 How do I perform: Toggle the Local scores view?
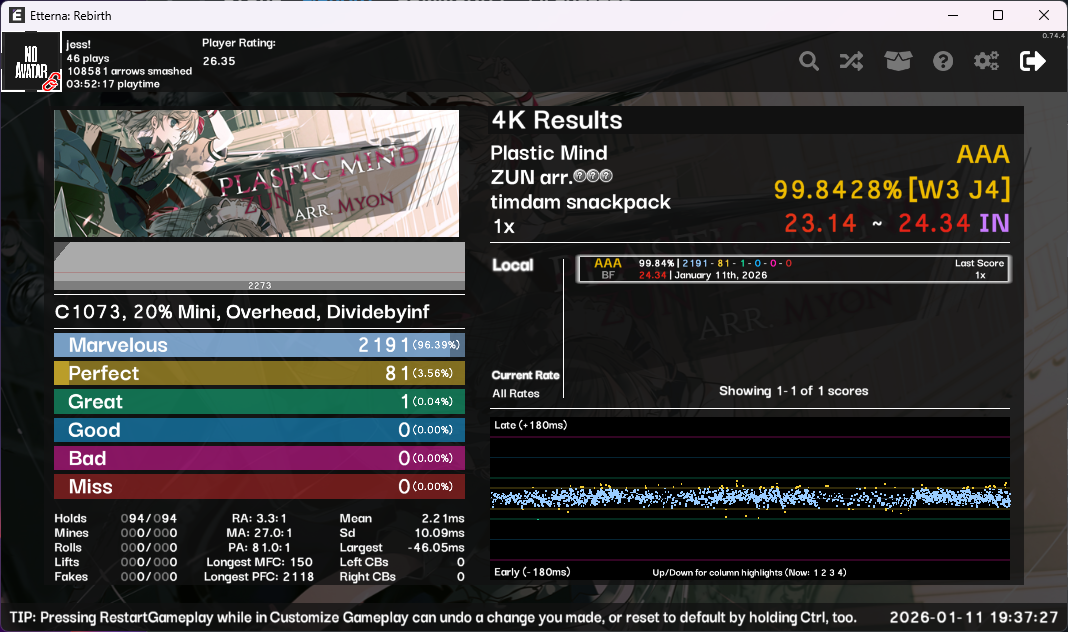pyautogui.click(x=512, y=265)
